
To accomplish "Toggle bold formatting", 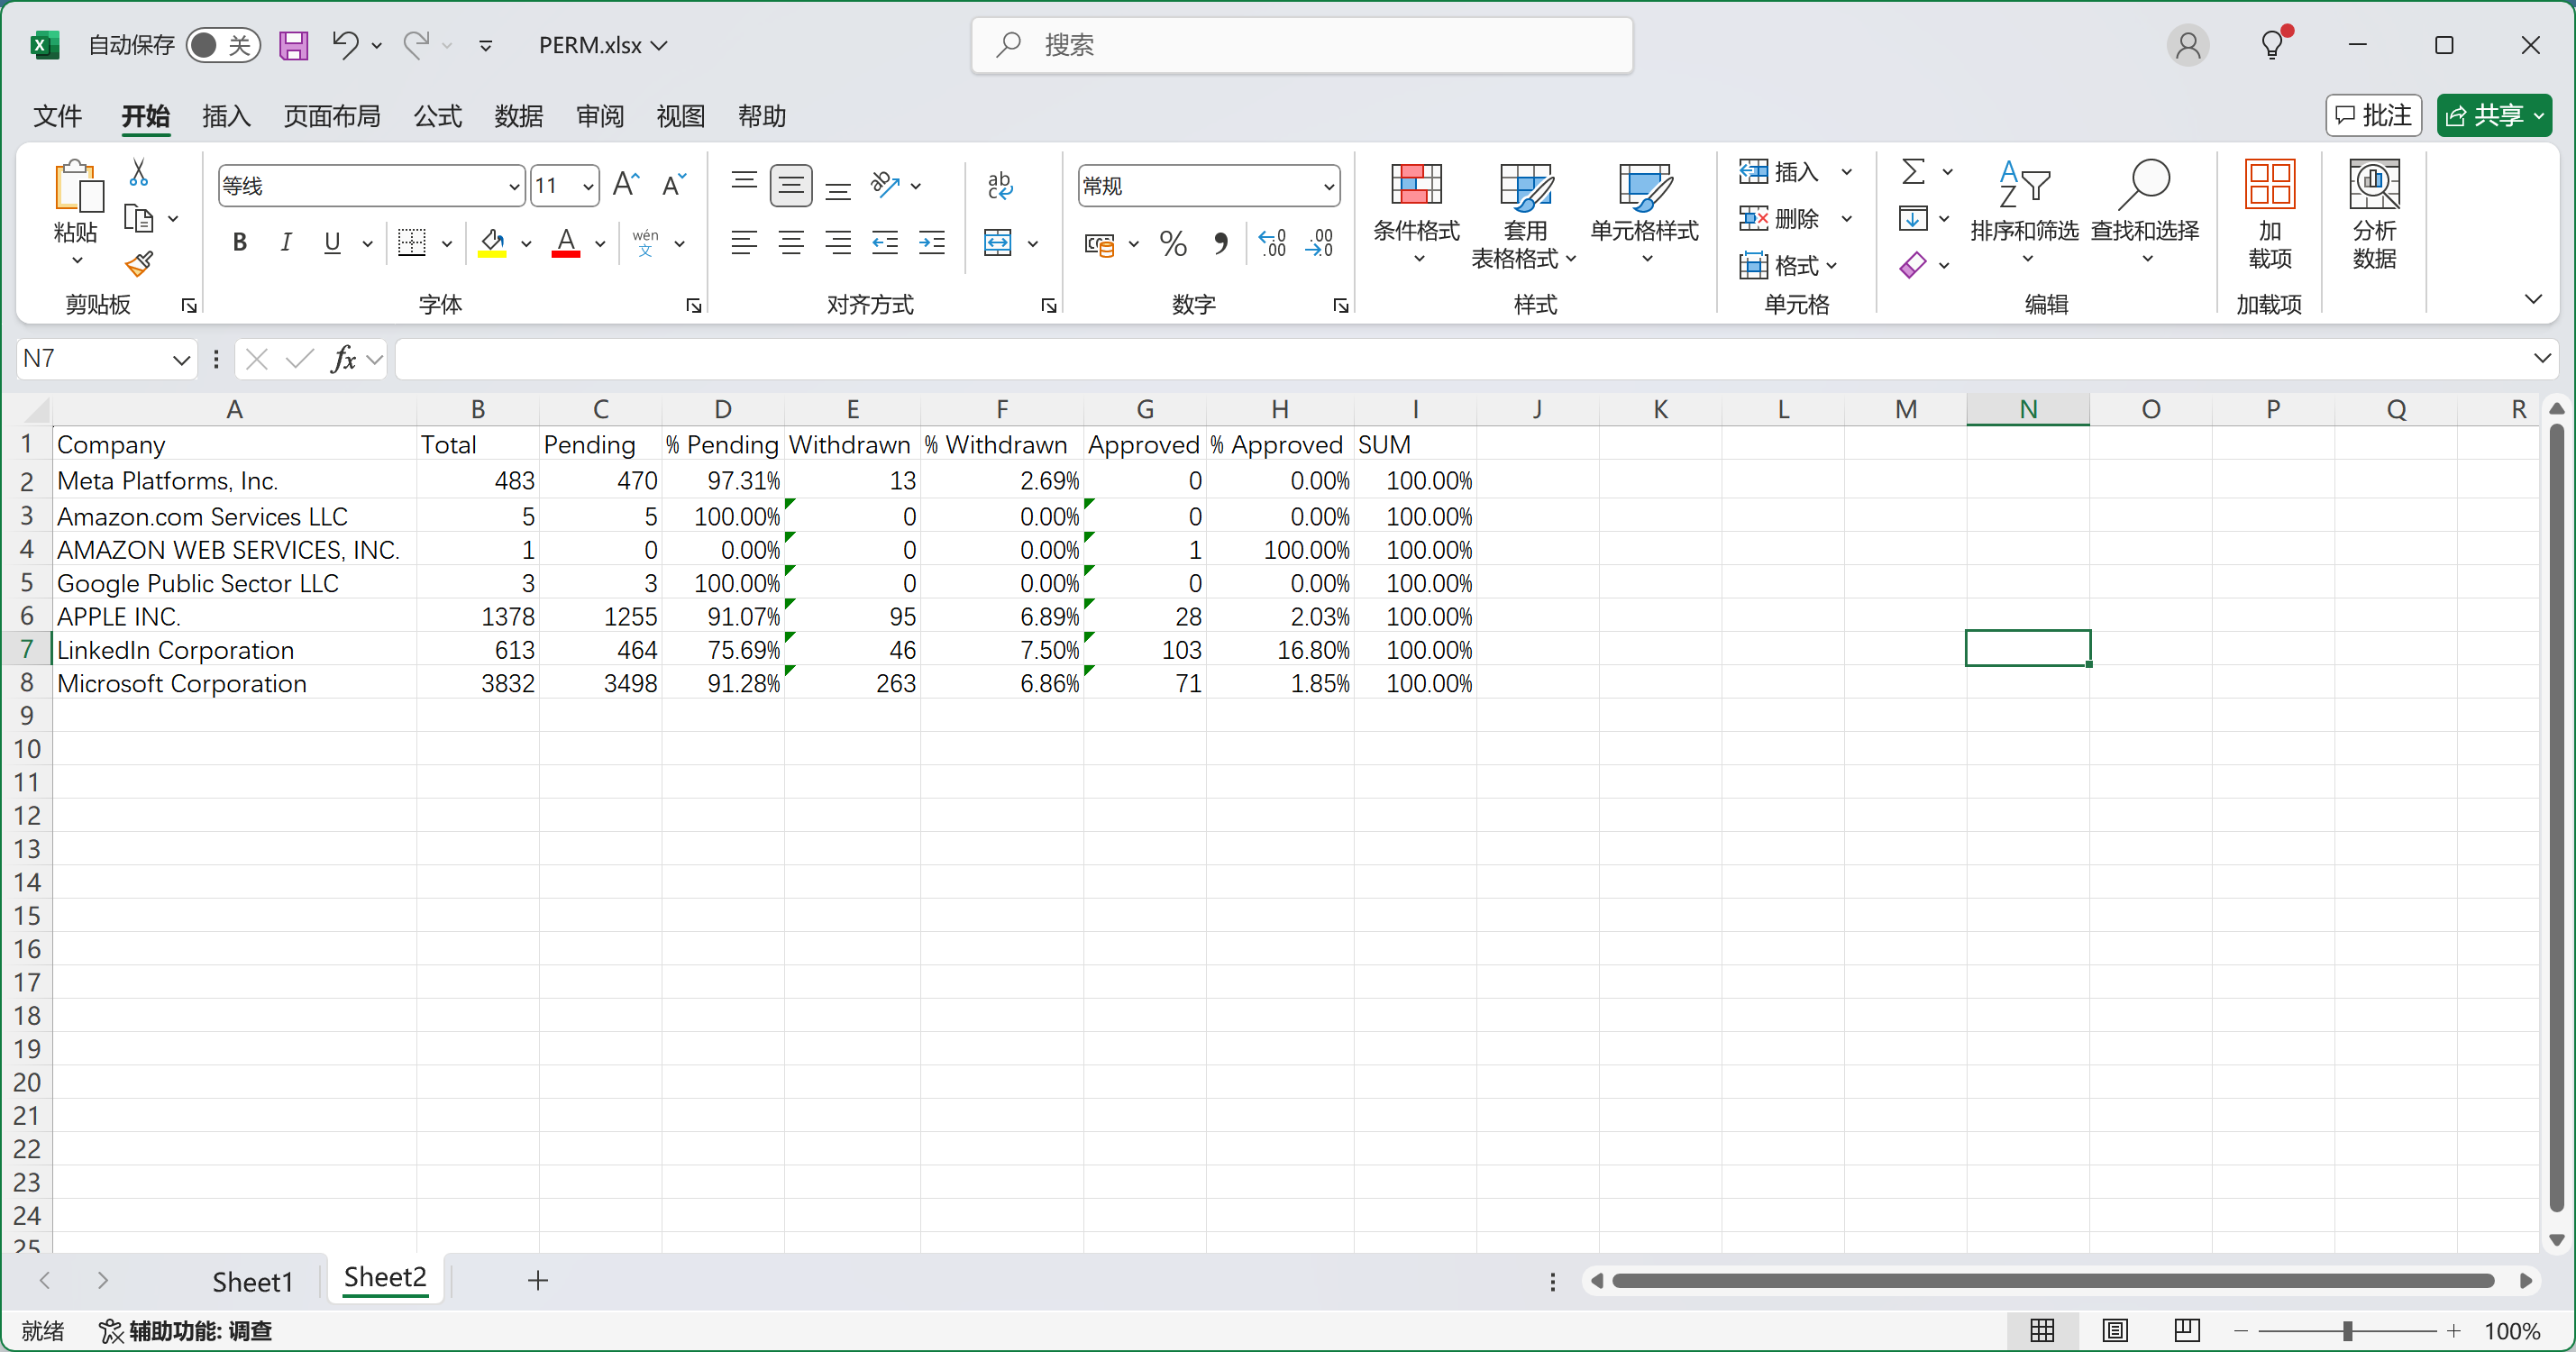I will 239,243.
